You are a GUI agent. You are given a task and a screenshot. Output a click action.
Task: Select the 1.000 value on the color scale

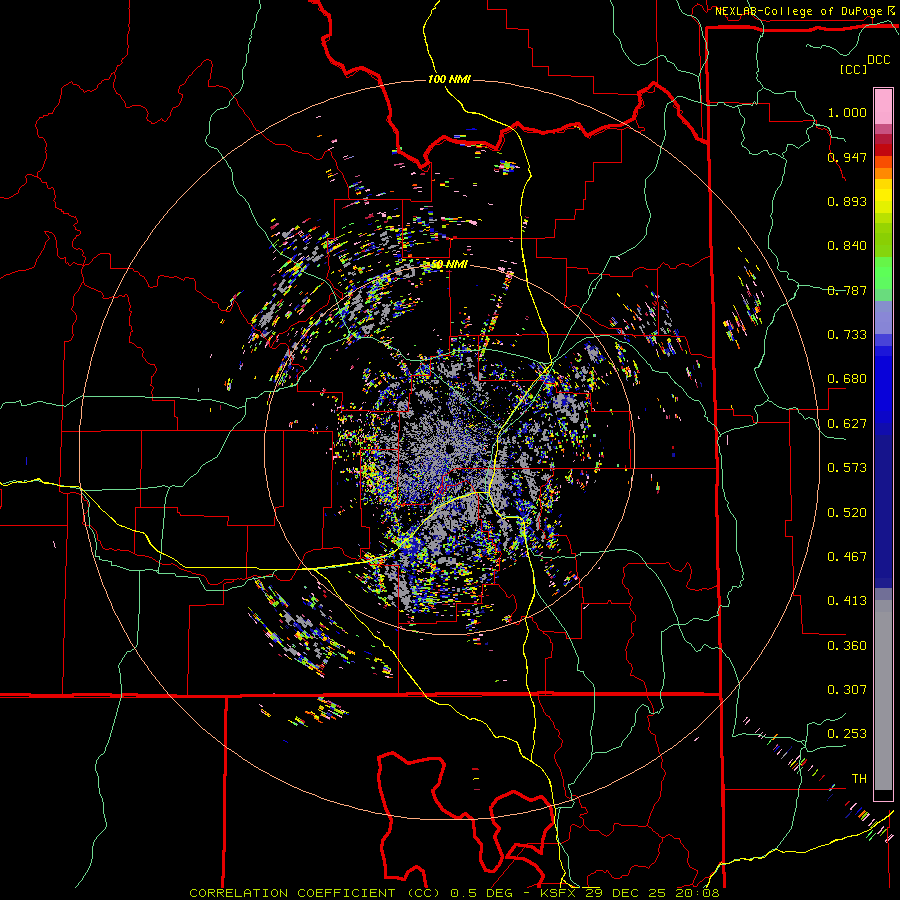coord(847,112)
